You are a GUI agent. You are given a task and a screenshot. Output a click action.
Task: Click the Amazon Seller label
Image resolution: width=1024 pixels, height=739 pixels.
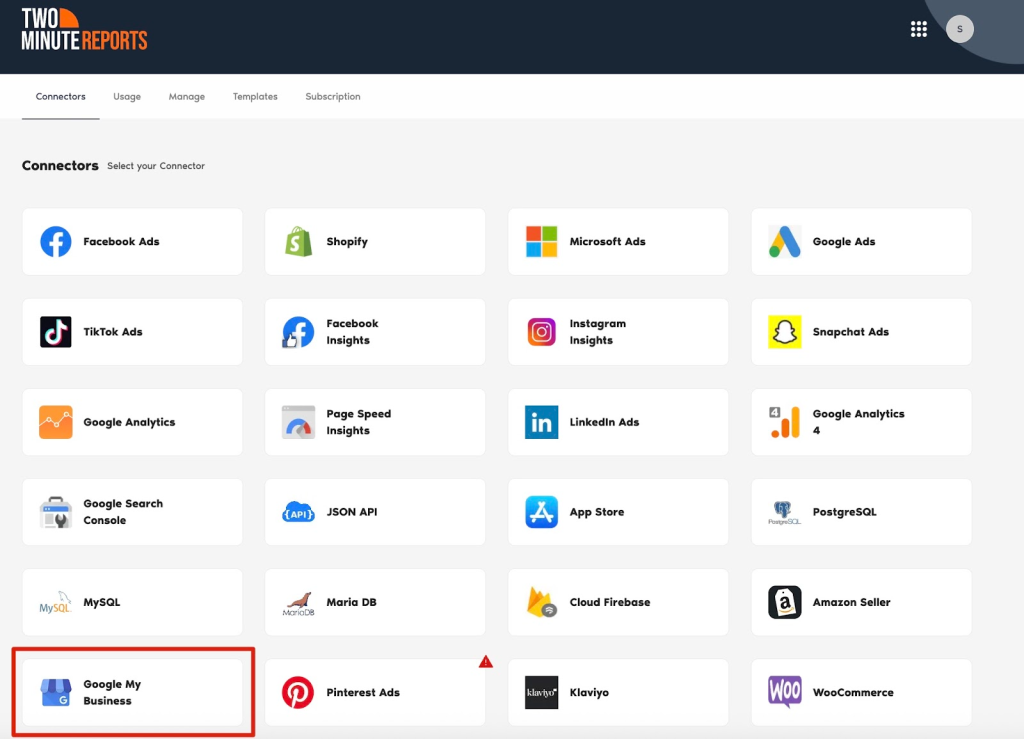851,602
